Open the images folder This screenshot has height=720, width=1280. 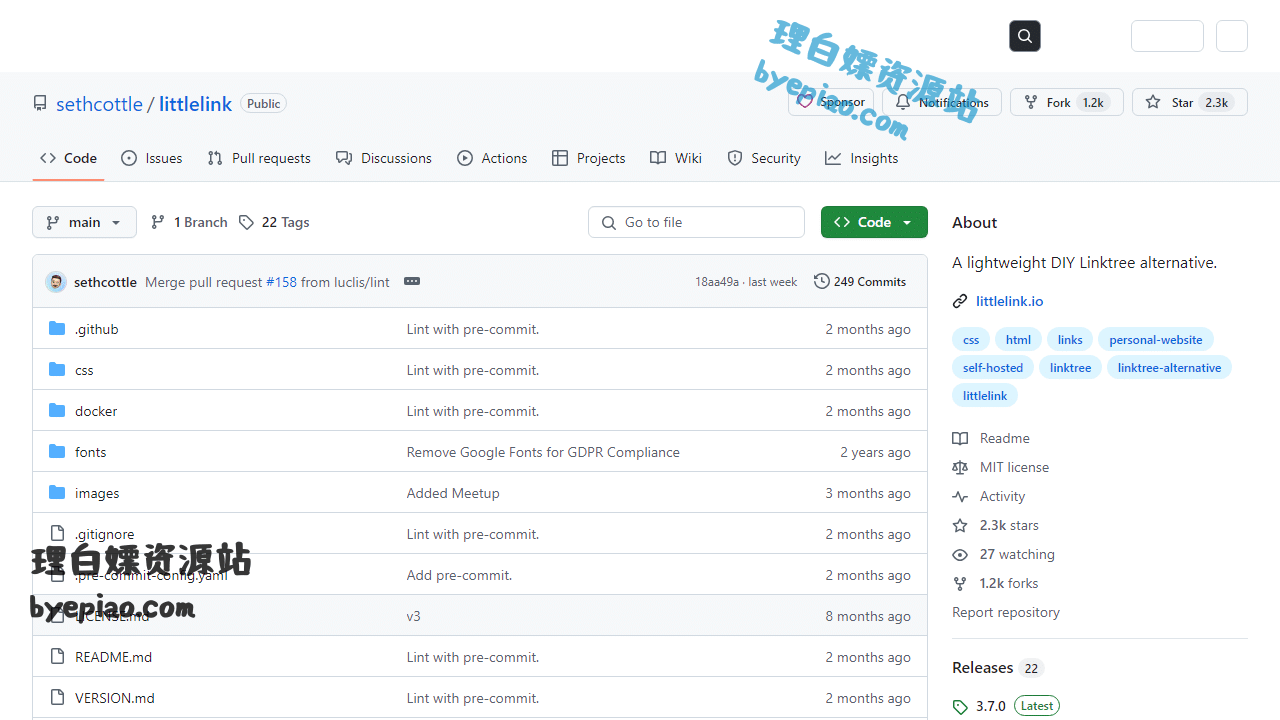(x=97, y=493)
